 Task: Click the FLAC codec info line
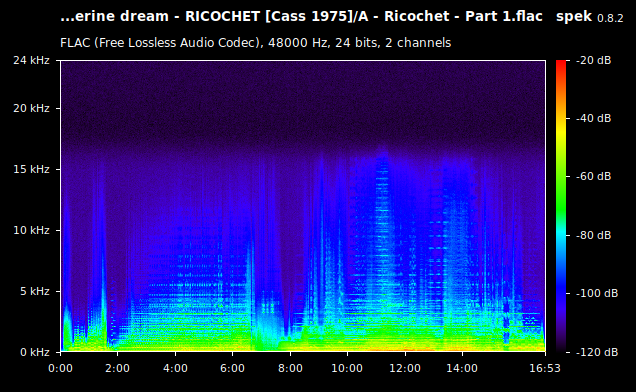point(256,43)
